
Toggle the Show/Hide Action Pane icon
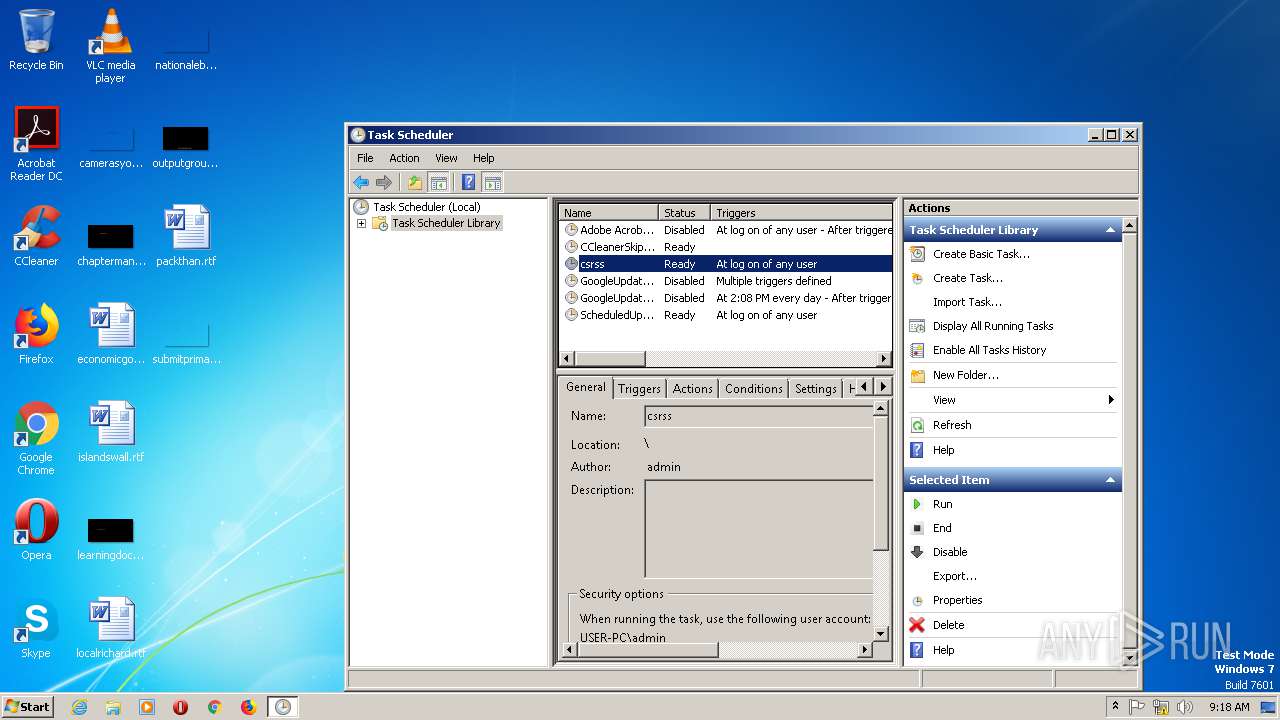[x=491, y=182]
